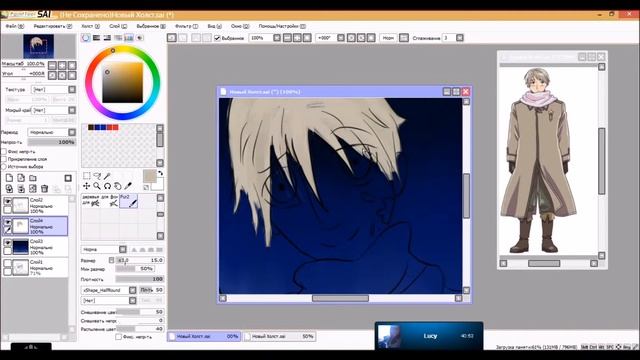Show hidden layer Слой1
The width and height of the screenshot is (640, 360).
coord(7,263)
